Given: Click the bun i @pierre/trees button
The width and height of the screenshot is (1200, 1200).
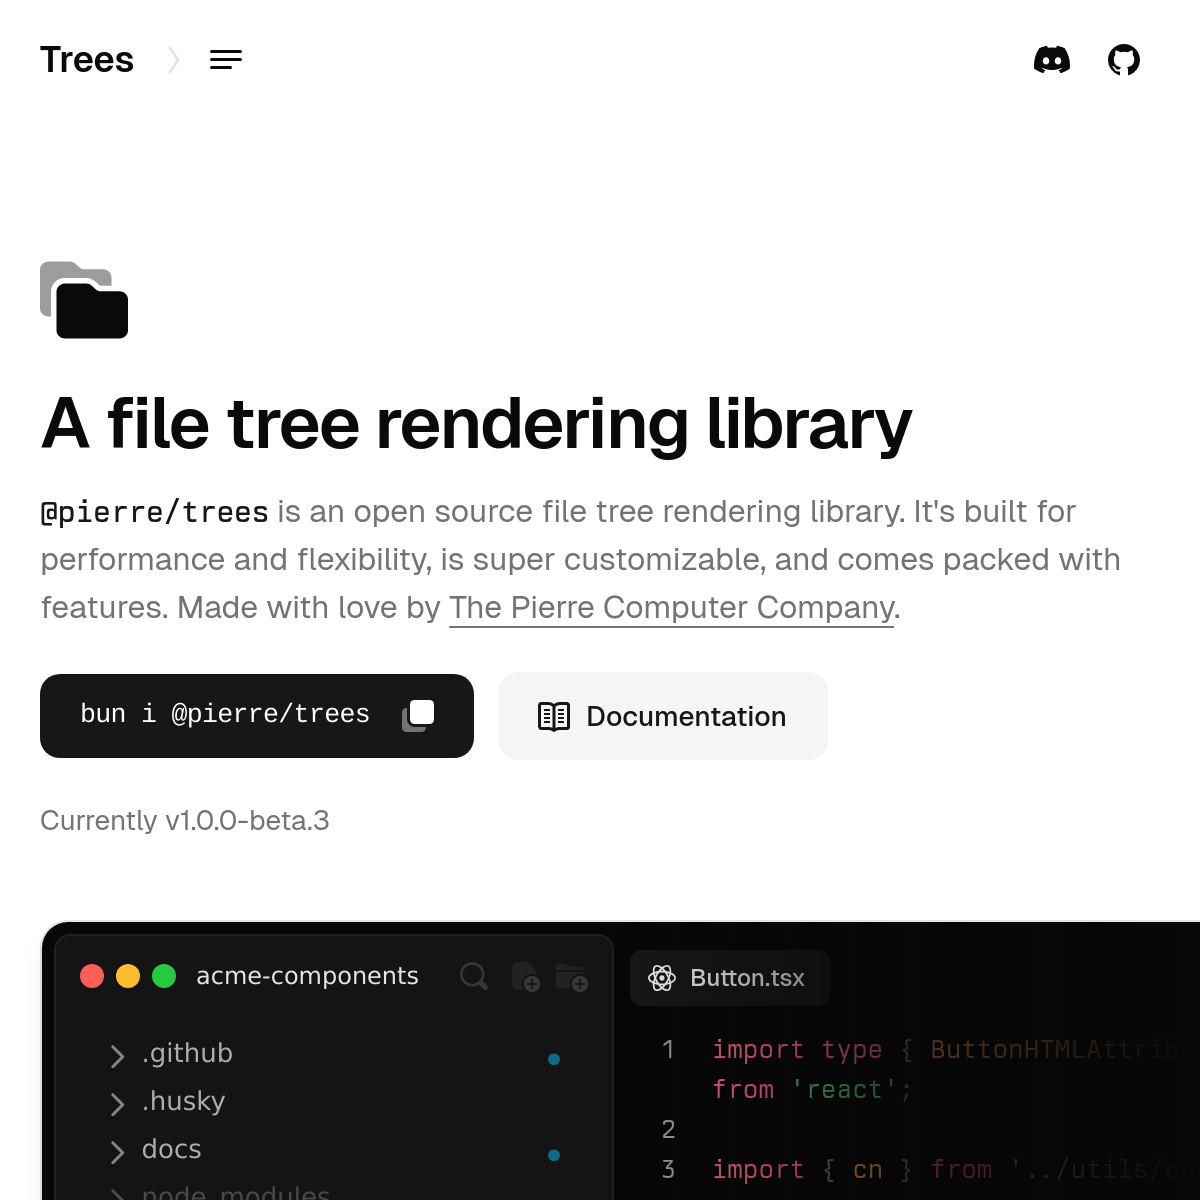Looking at the screenshot, I should click(257, 716).
